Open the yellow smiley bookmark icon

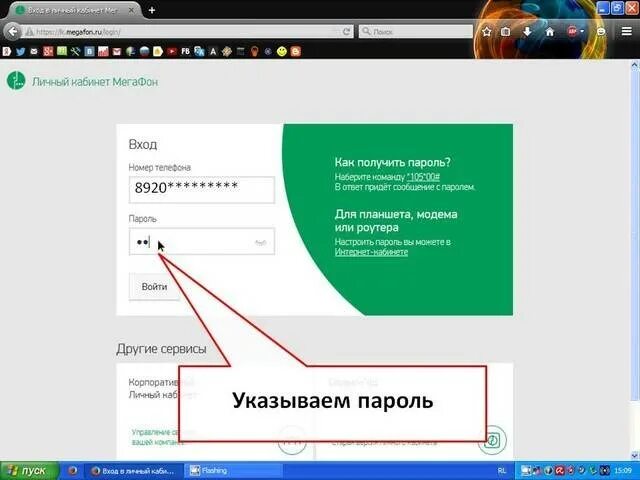click(282, 51)
